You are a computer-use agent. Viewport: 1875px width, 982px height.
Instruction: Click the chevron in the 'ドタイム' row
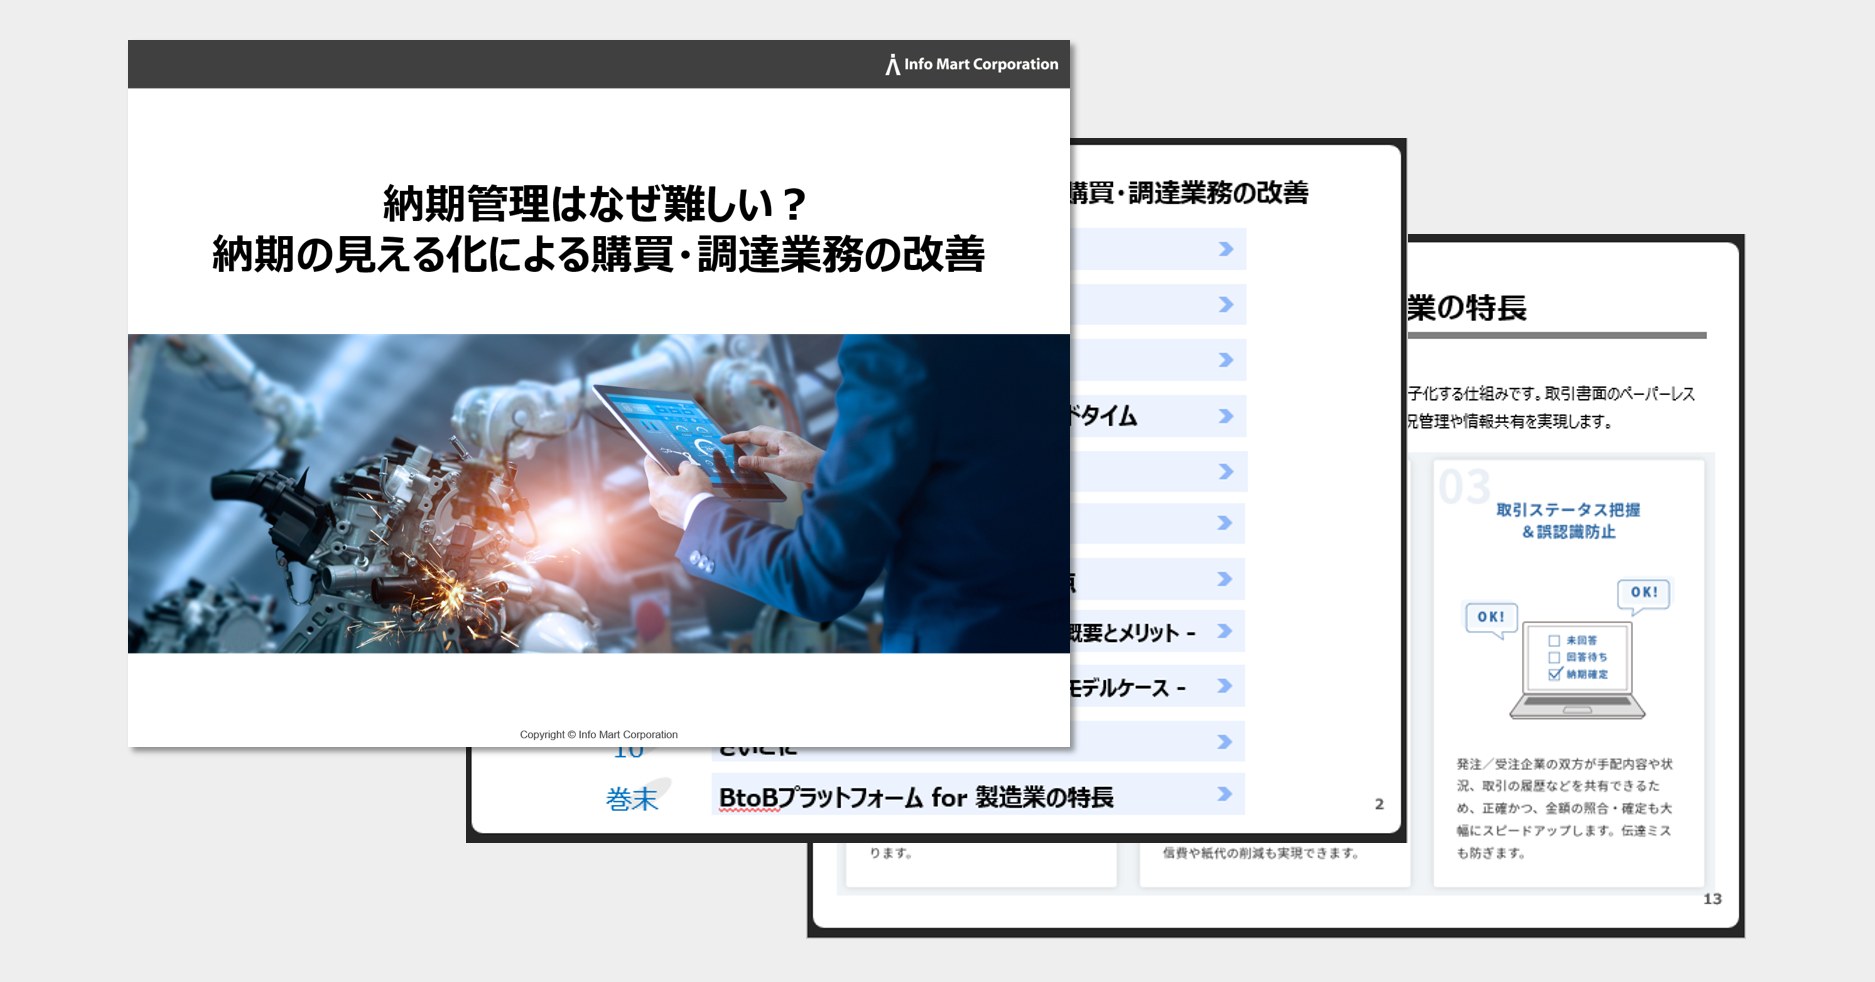[1226, 416]
